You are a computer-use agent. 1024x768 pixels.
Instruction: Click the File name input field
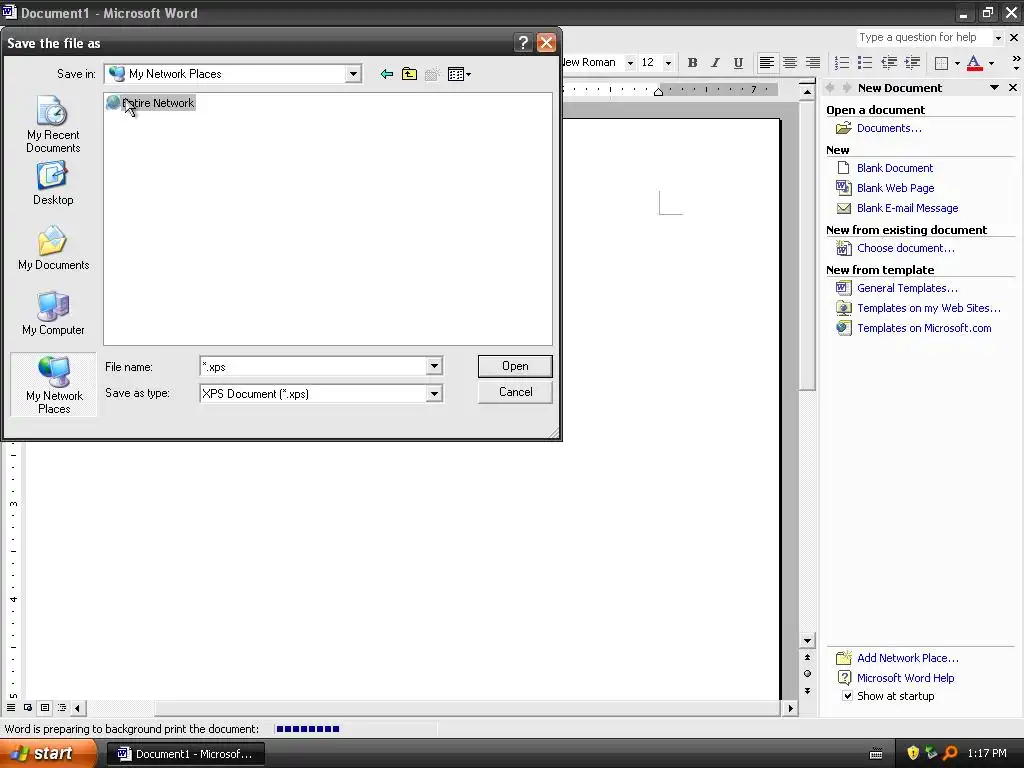click(313, 366)
